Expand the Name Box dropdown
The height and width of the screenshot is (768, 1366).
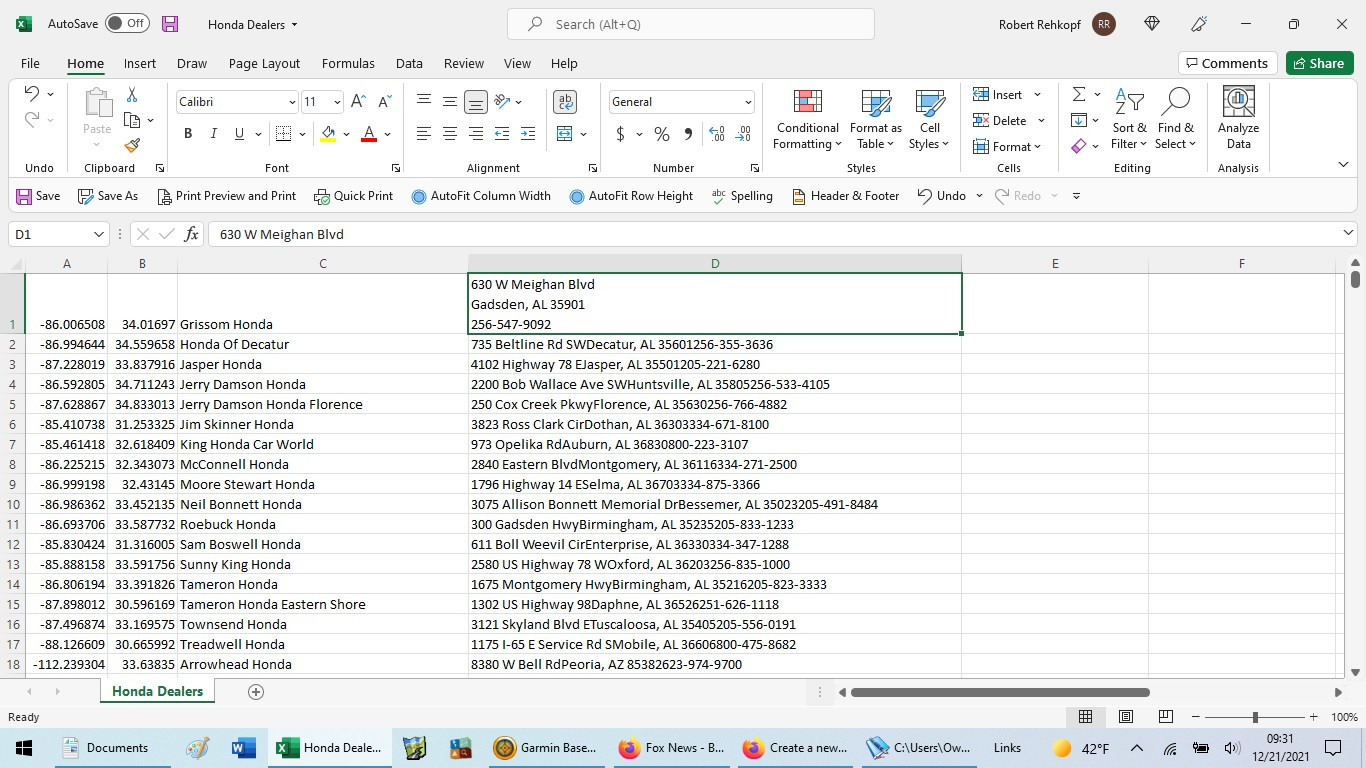coord(98,234)
